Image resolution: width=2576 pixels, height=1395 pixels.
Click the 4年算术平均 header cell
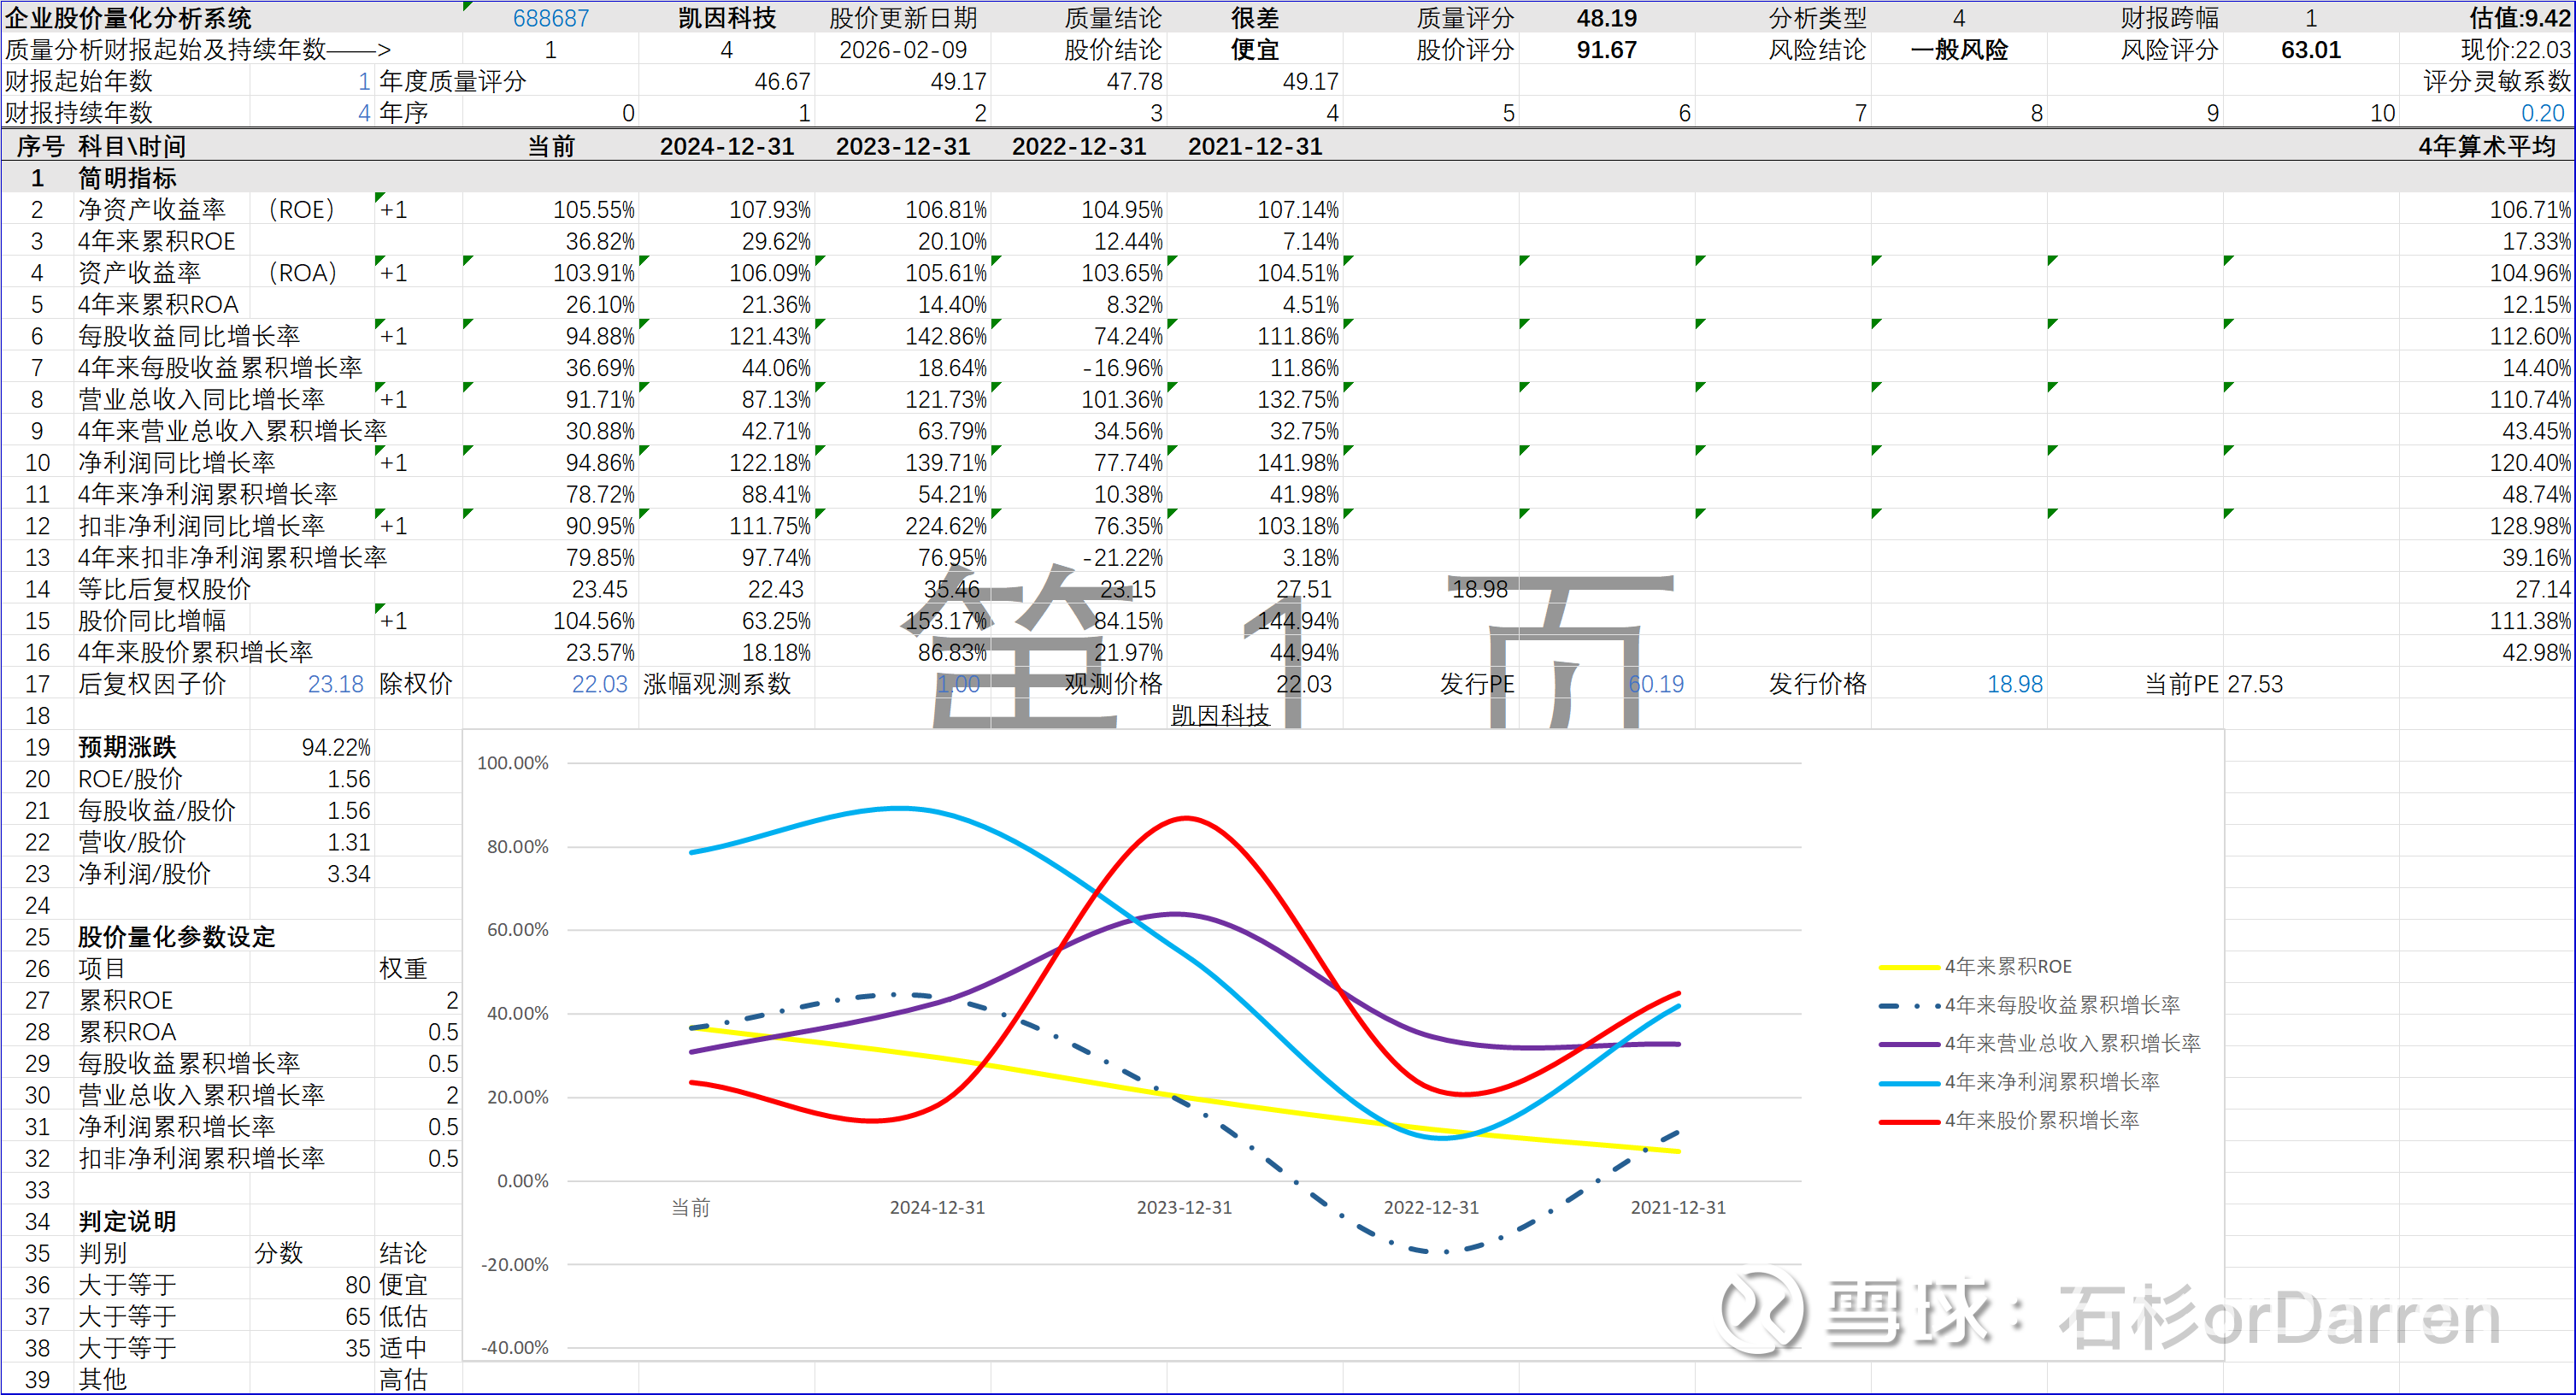point(2486,146)
